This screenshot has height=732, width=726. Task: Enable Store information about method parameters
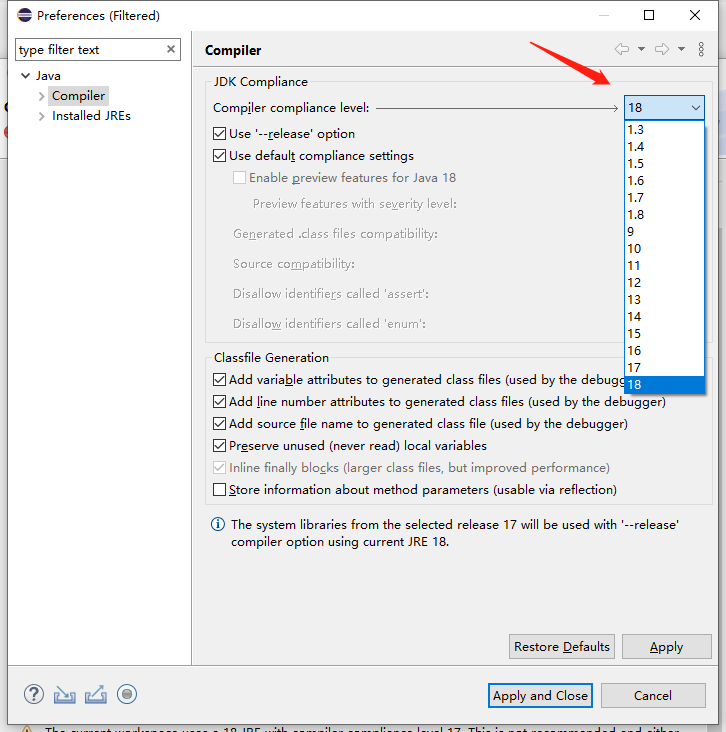(x=220, y=490)
